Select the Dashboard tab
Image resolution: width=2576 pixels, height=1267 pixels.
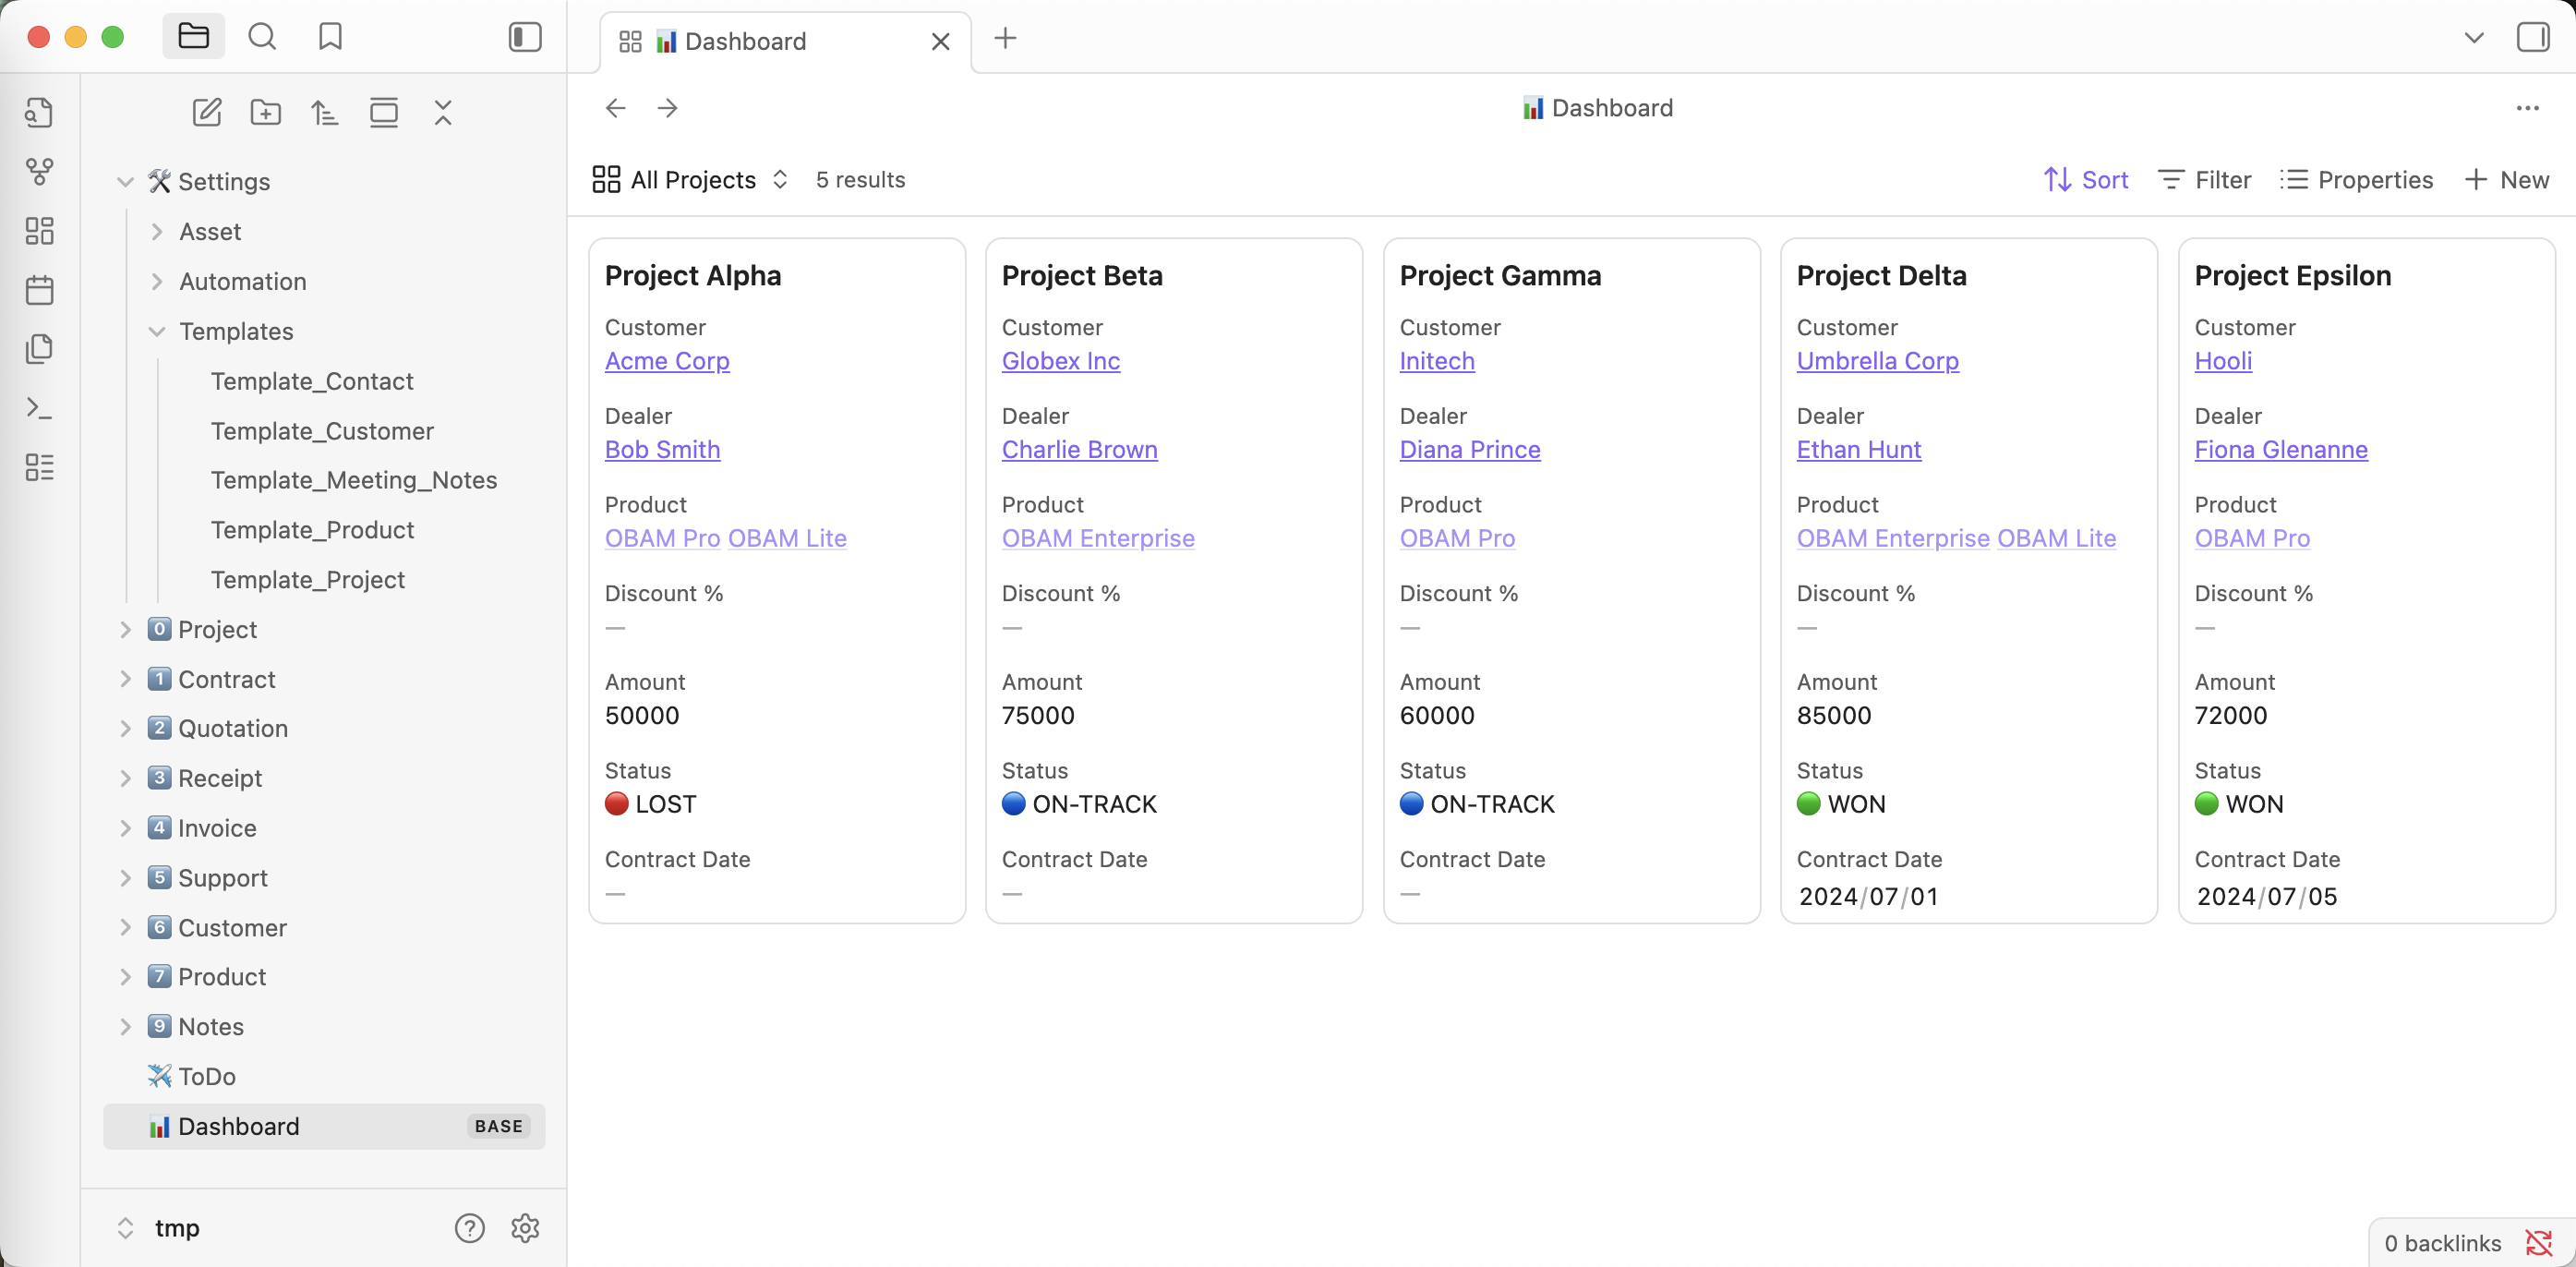coord(745,41)
